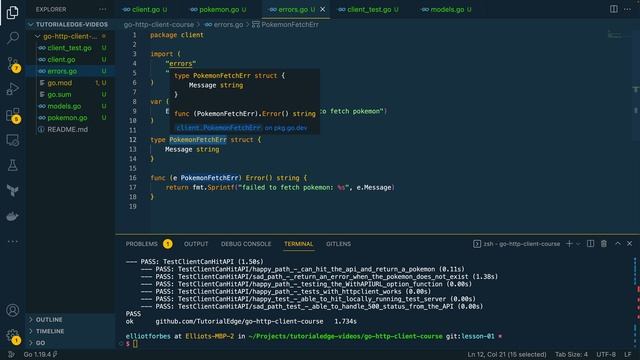Image resolution: width=640 pixels, height=360 pixels.
Task: Switch to the client_test.go tab
Action: click(x=369, y=9)
